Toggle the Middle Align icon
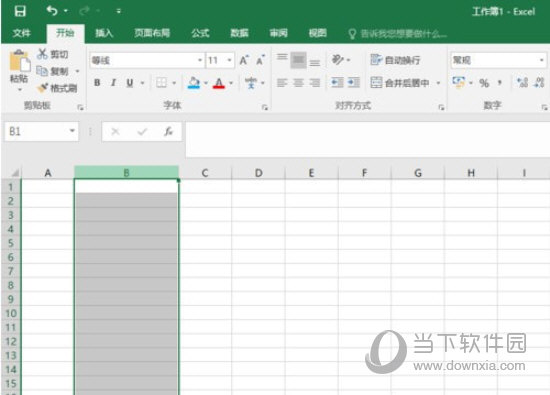The image size is (550, 395). click(x=299, y=60)
